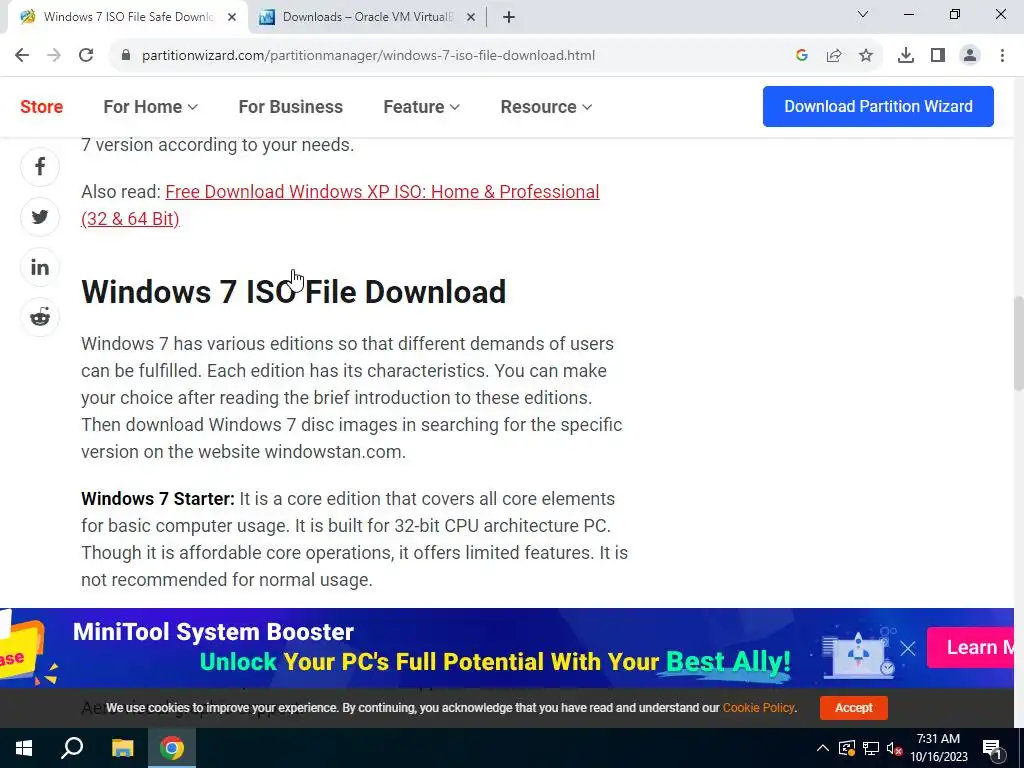Click the page vertical scrollbar thumb
The height and width of the screenshot is (768, 1024).
(1019, 343)
